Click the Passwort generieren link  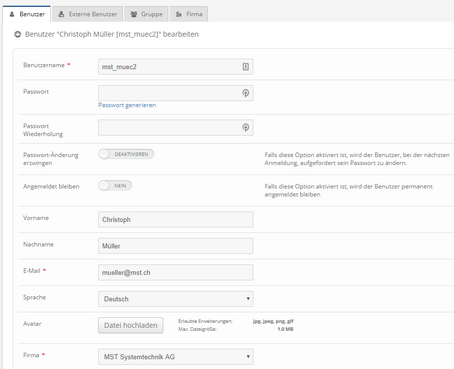(127, 105)
